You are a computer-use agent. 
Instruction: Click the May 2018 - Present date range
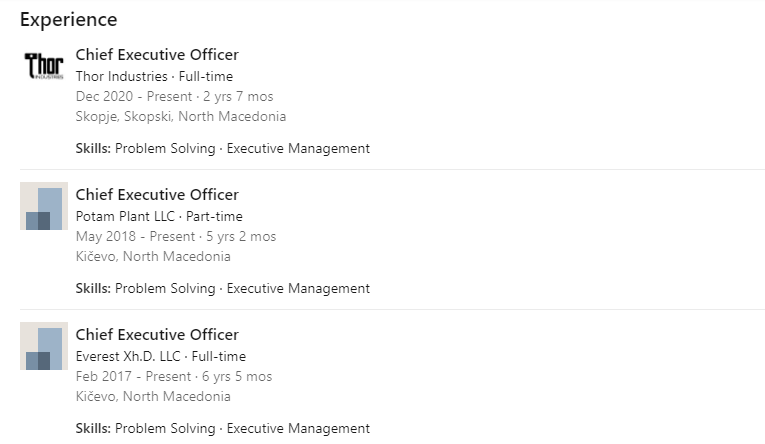click(x=175, y=237)
